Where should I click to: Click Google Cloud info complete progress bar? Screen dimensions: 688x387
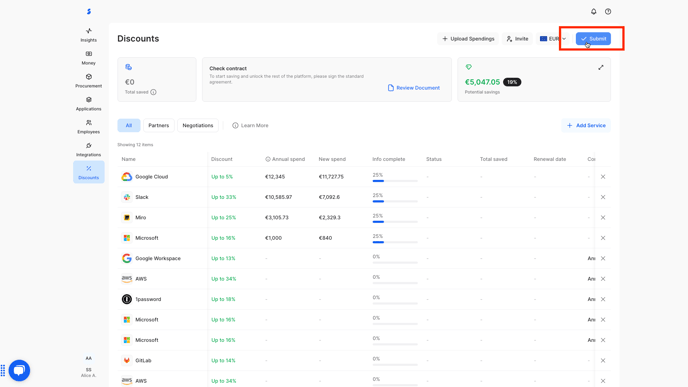coord(394,181)
